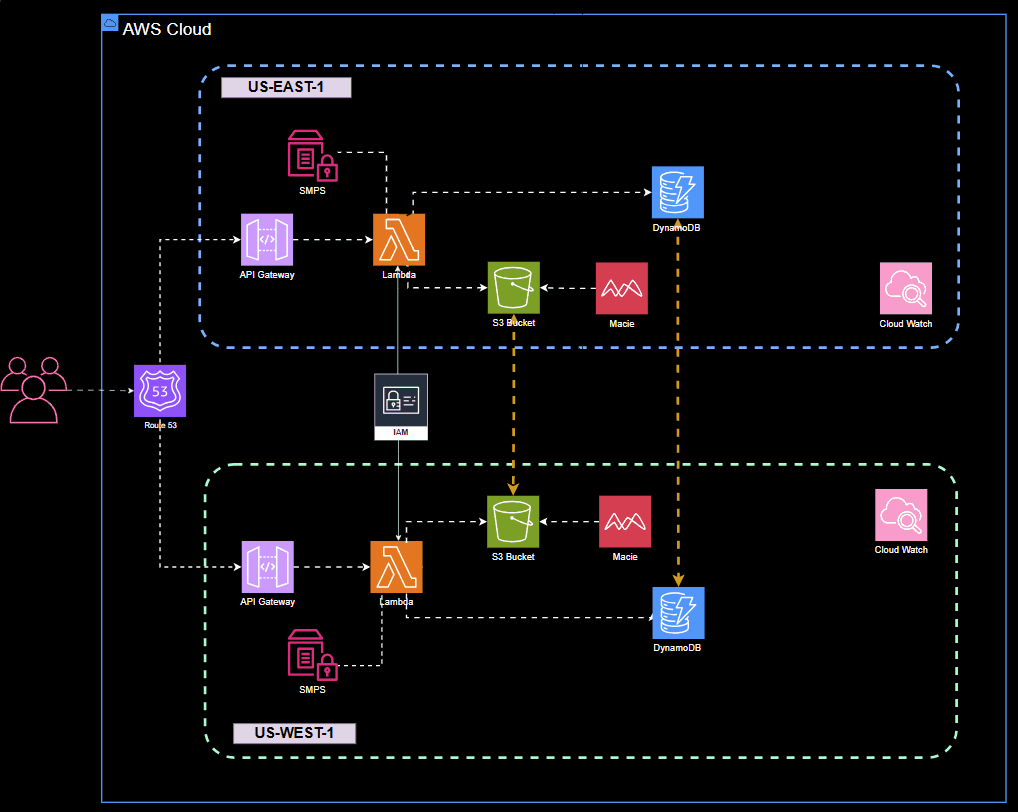Select the S3 Bucket icon in US-EAST-1

click(514, 288)
